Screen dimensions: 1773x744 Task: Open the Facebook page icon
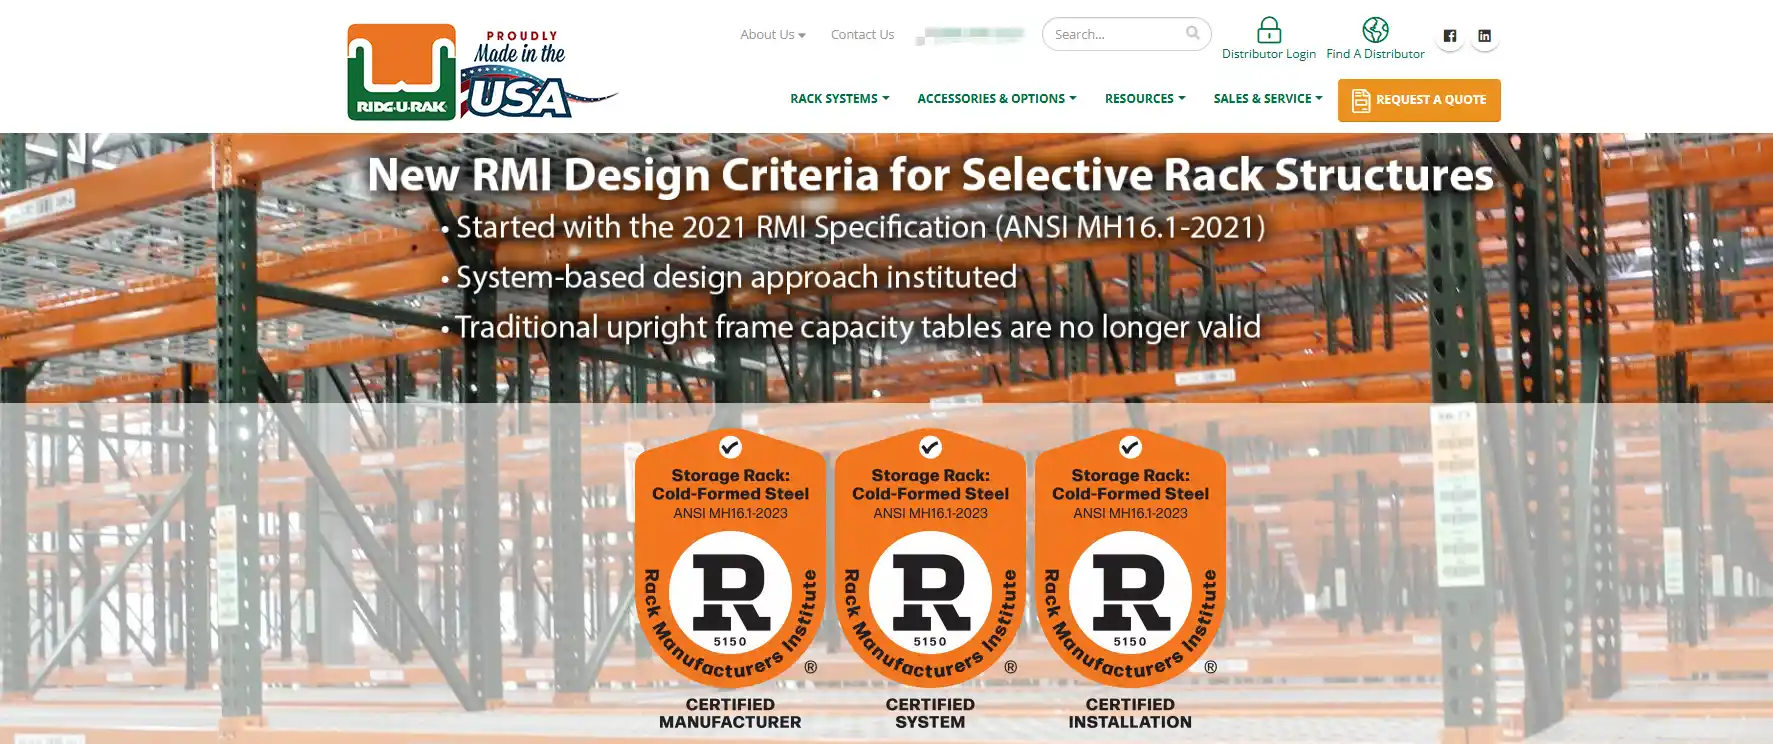[x=1450, y=36]
